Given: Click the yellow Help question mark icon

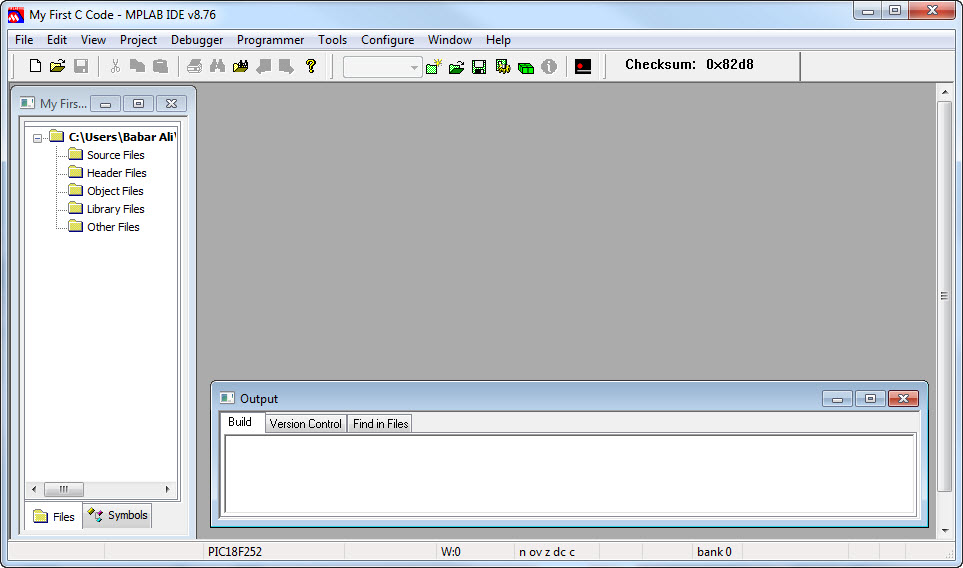Looking at the screenshot, I should (x=311, y=66).
